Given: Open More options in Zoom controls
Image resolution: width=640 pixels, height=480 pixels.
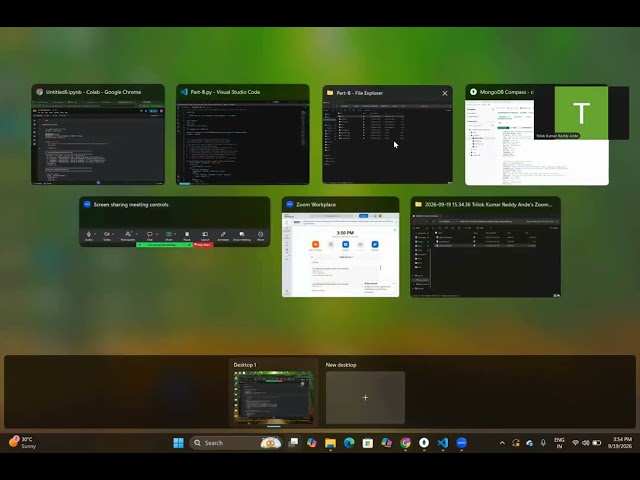Looking at the screenshot, I should [260, 235].
